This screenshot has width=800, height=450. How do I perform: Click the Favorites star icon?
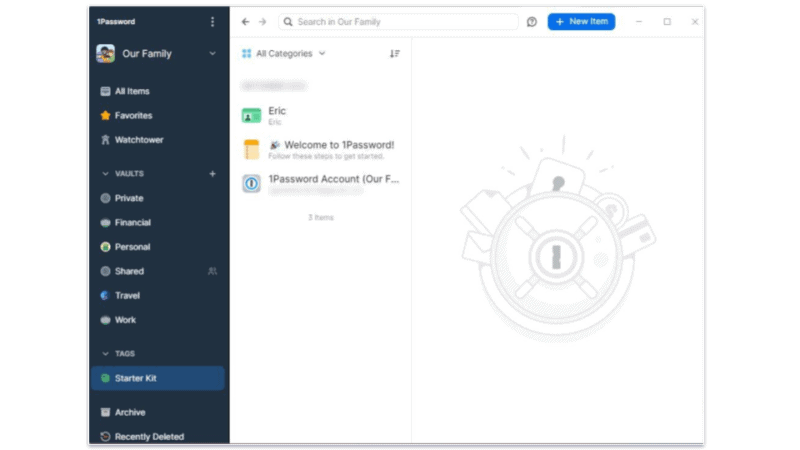(x=105, y=115)
